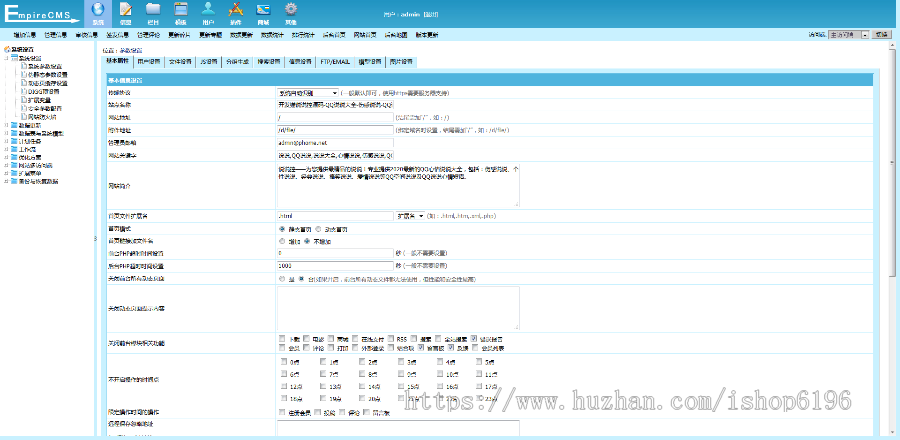
Task: Click the site description textarea
Action: [398, 185]
